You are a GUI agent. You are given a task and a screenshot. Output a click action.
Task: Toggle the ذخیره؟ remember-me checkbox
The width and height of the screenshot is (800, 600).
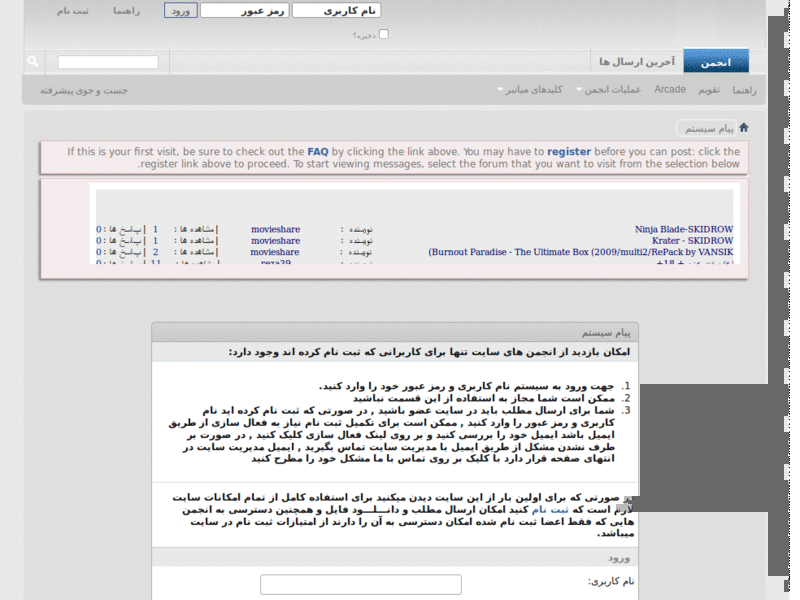(384, 34)
